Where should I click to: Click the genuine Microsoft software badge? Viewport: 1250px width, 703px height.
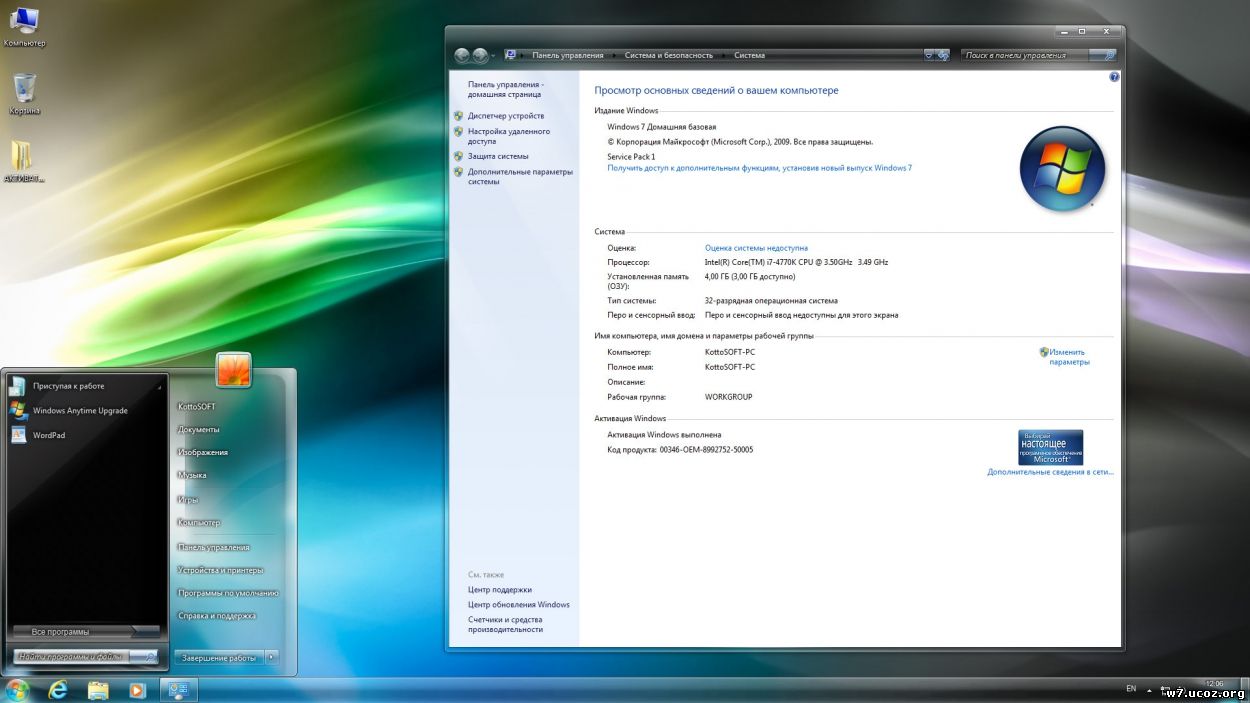1050,445
